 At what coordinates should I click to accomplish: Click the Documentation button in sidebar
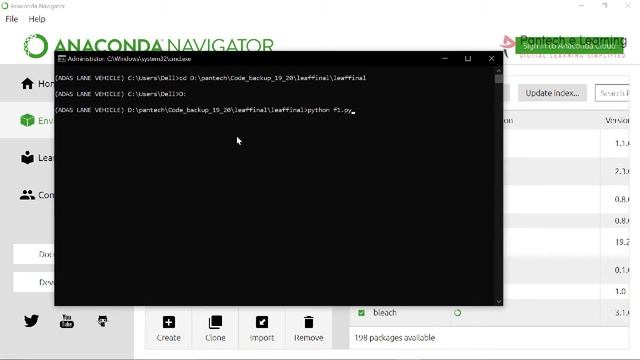pyautogui.click(x=34, y=254)
